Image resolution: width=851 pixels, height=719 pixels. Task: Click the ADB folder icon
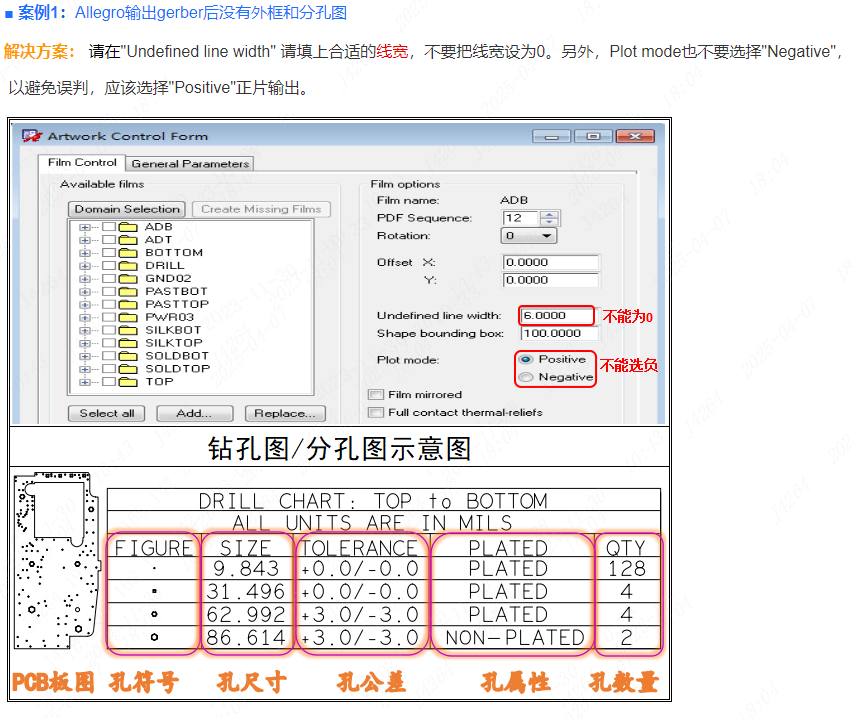pos(128,227)
